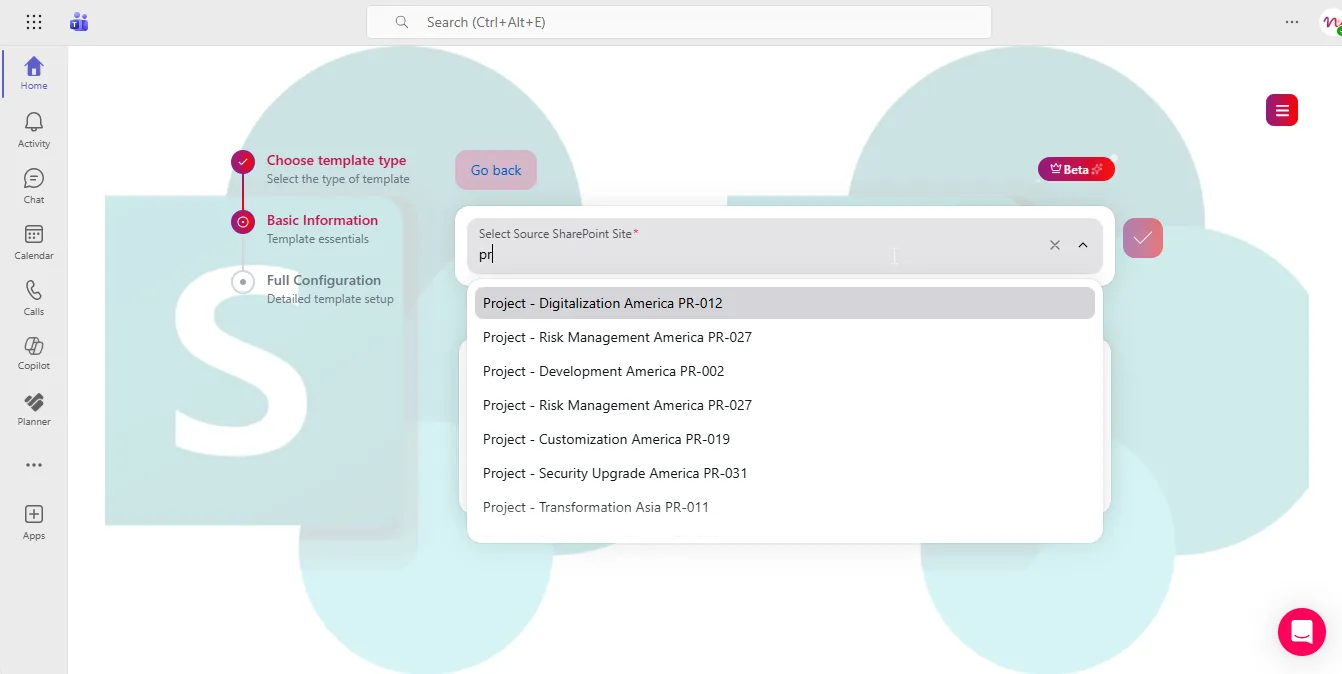Screen dimensions: 1342x674
Task: Open the chat support bubble icon
Action: tap(1302, 632)
